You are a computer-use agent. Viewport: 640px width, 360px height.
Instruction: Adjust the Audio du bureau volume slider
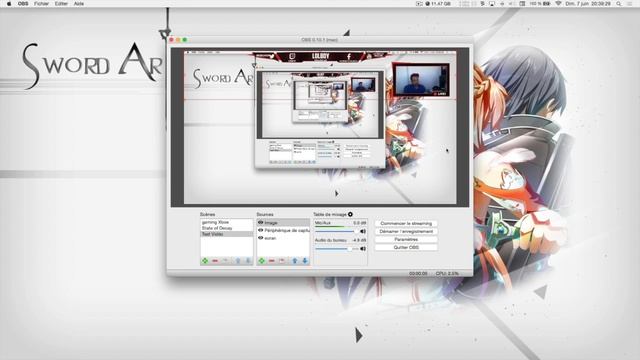pyautogui.click(x=336, y=249)
